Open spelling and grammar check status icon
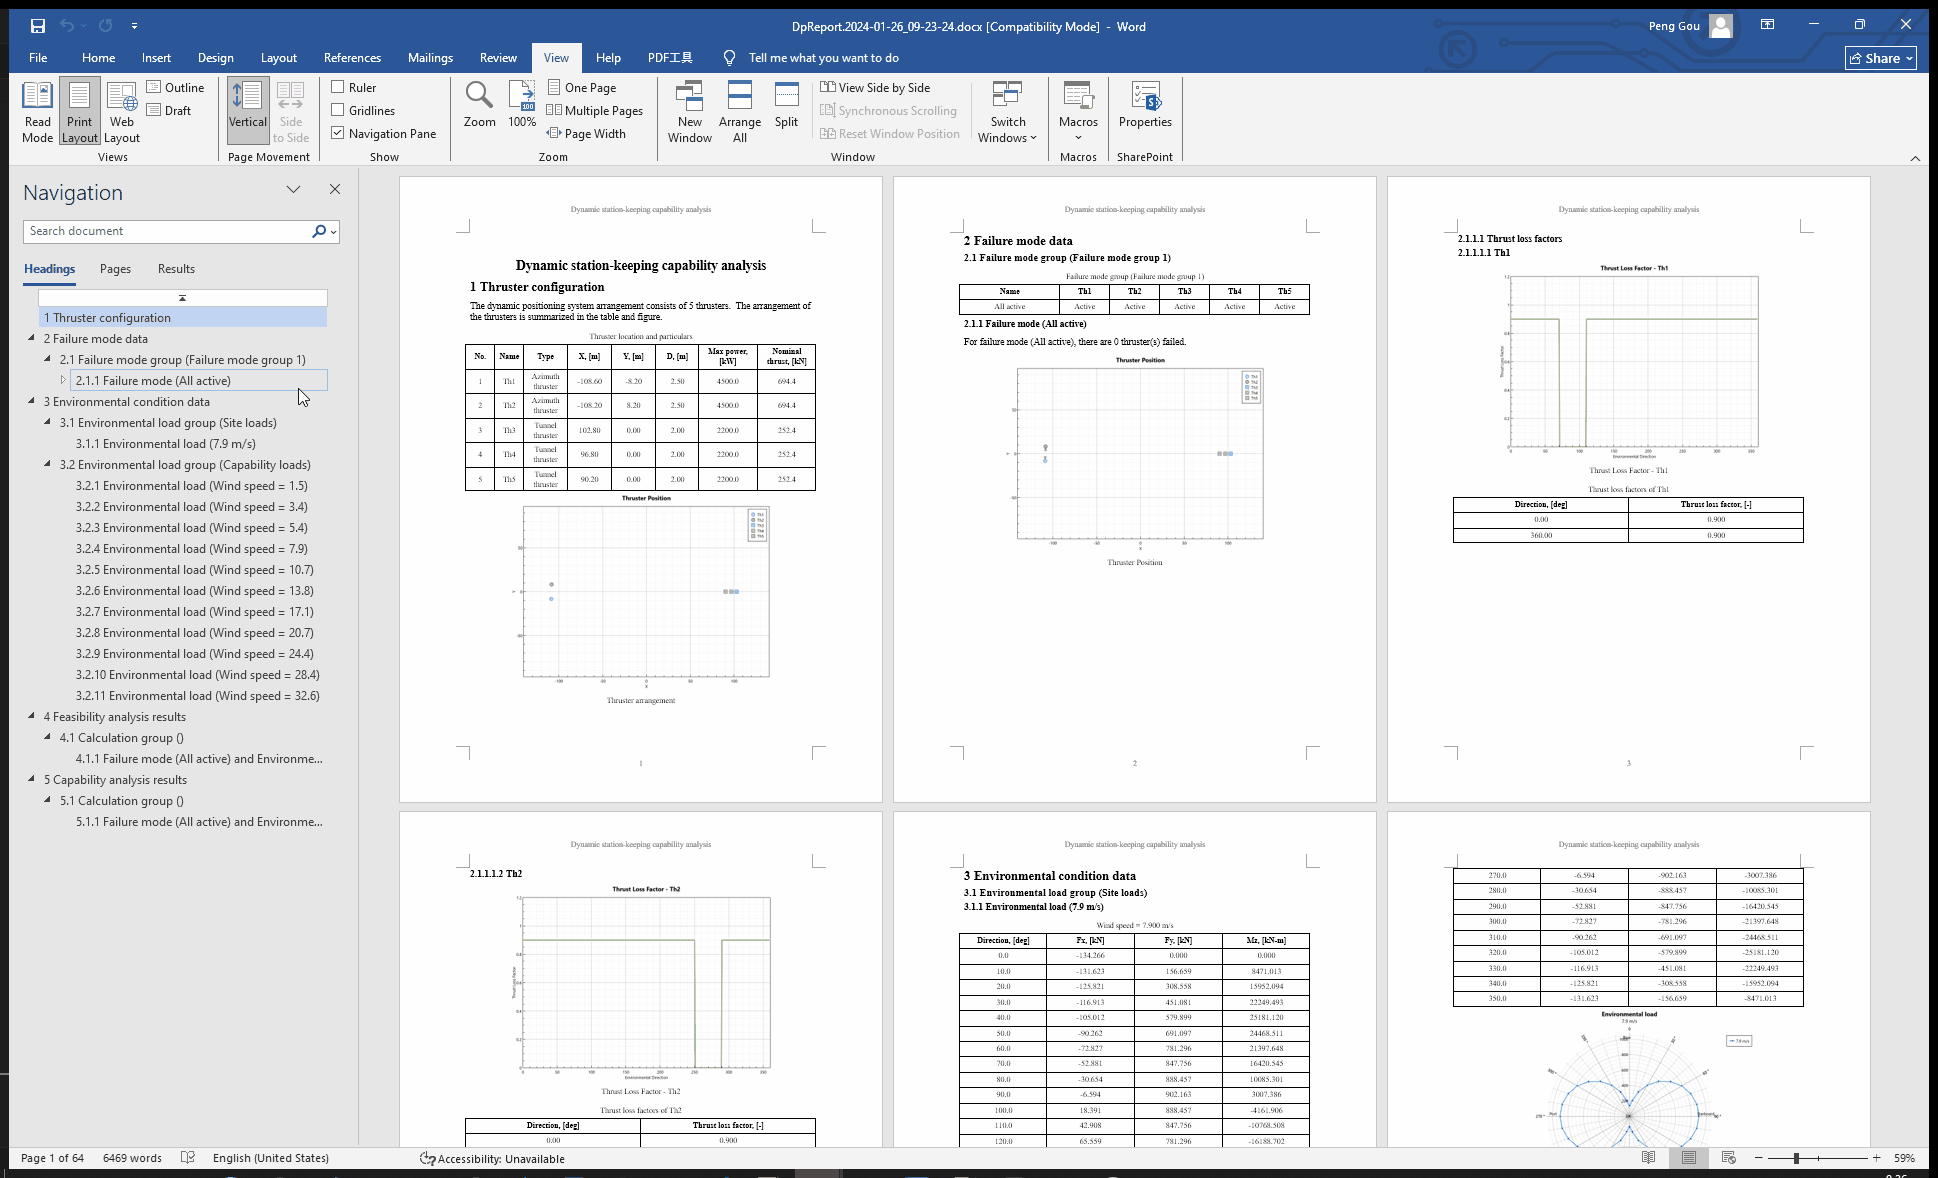The image size is (1938, 1178). pyautogui.click(x=187, y=1158)
